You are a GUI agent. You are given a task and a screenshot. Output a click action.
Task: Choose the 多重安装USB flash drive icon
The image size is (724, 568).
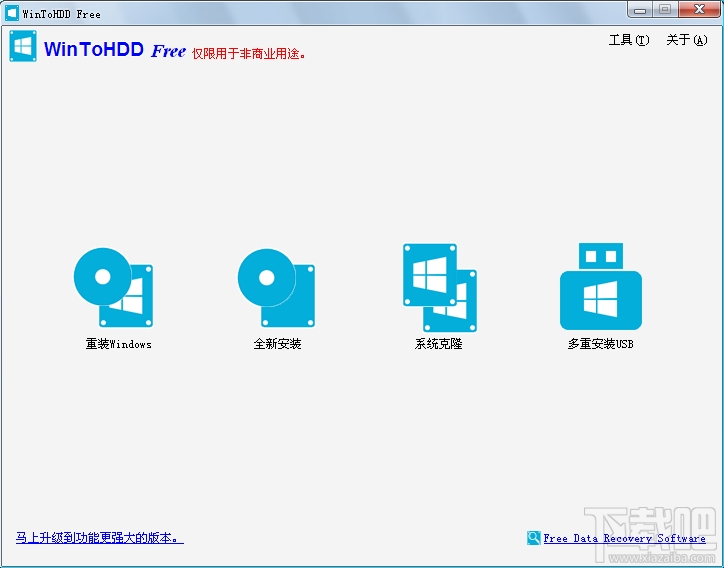click(x=601, y=286)
